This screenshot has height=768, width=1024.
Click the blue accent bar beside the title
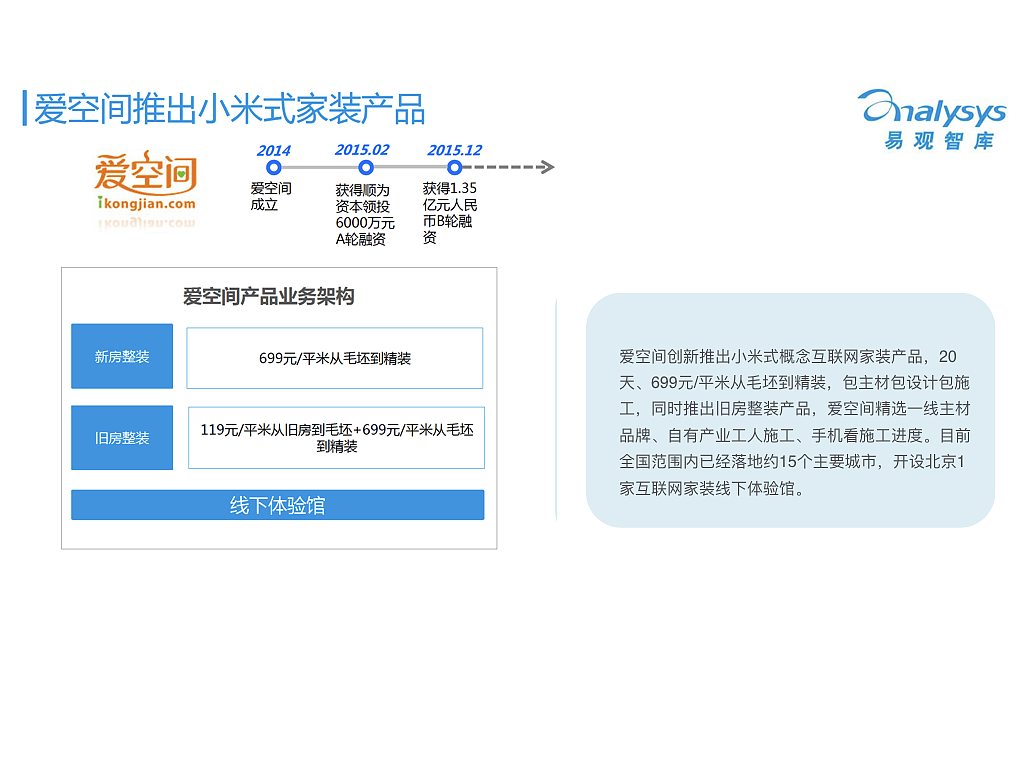point(22,105)
